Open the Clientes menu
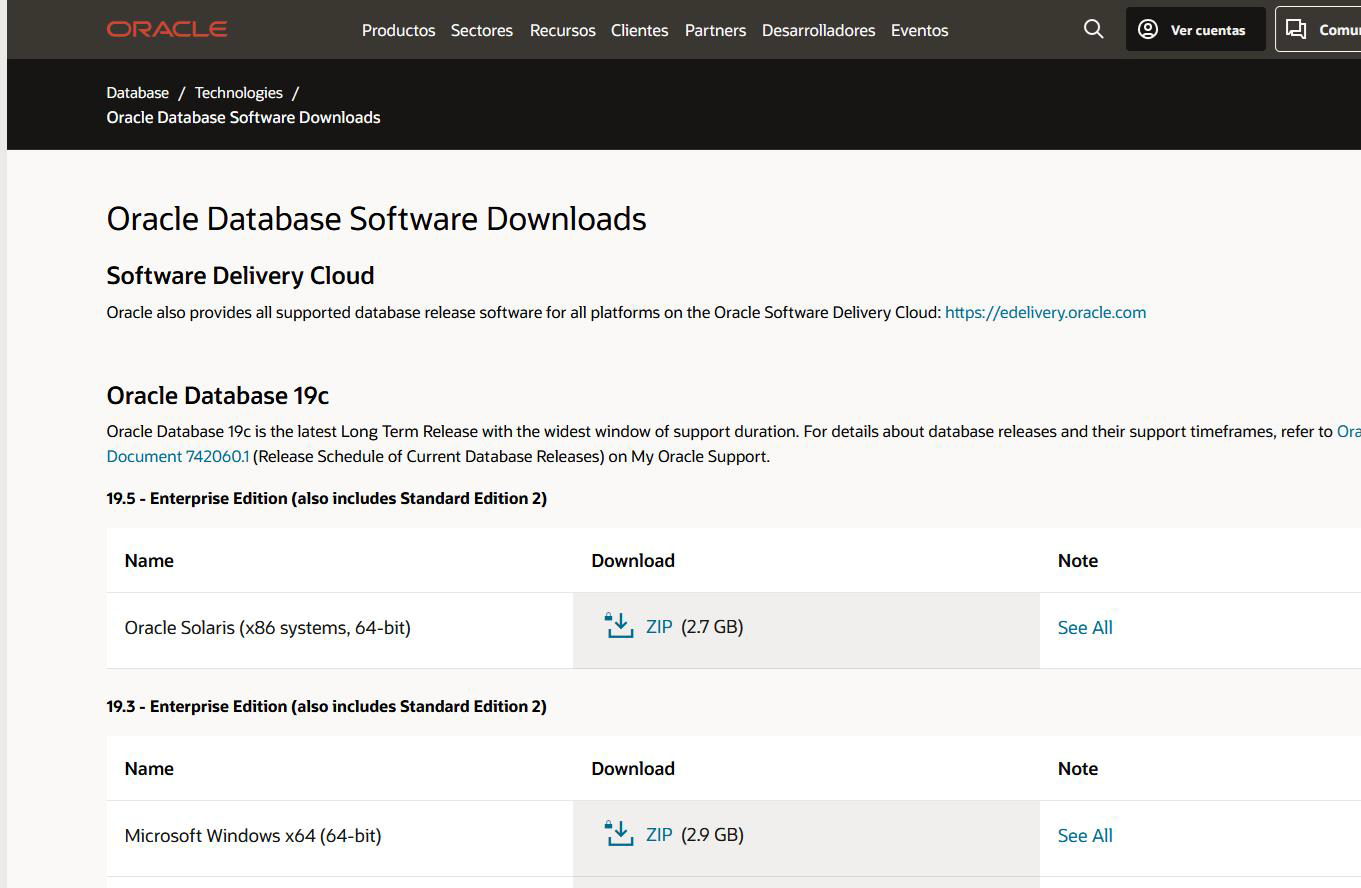The height and width of the screenshot is (888, 1361). click(x=640, y=30)
